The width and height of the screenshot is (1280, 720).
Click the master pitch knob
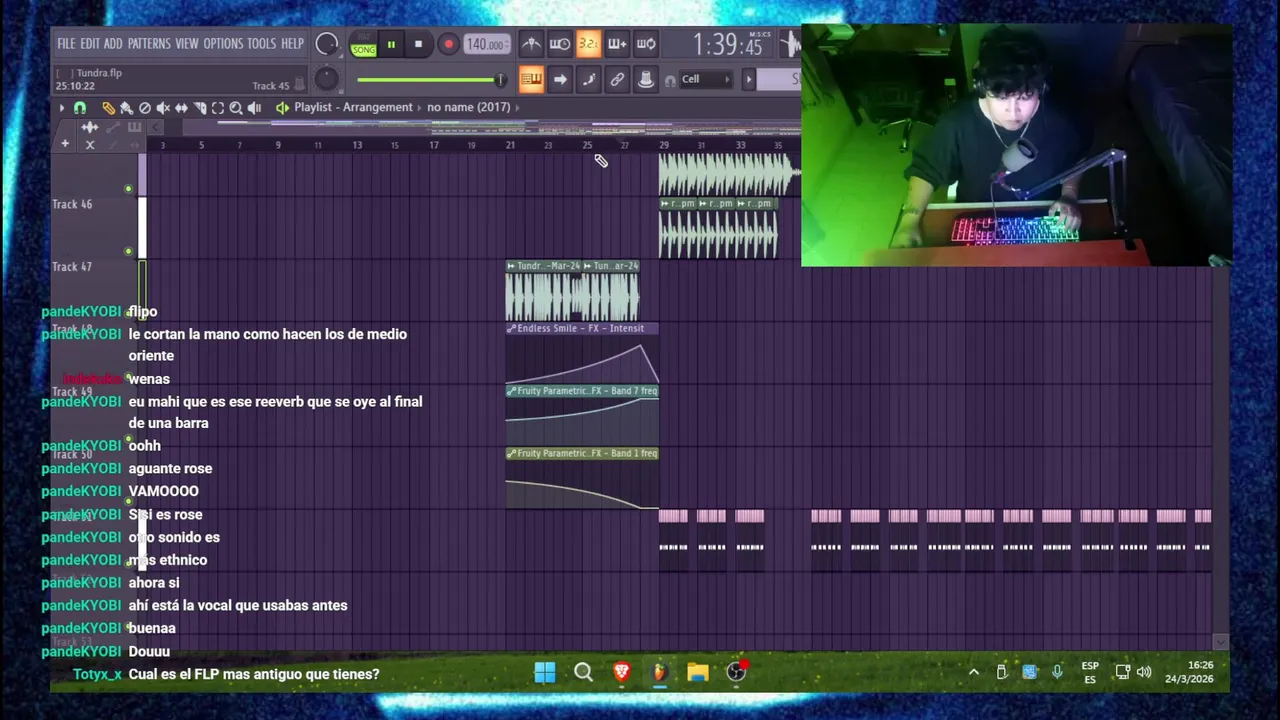tap(326, 79)
